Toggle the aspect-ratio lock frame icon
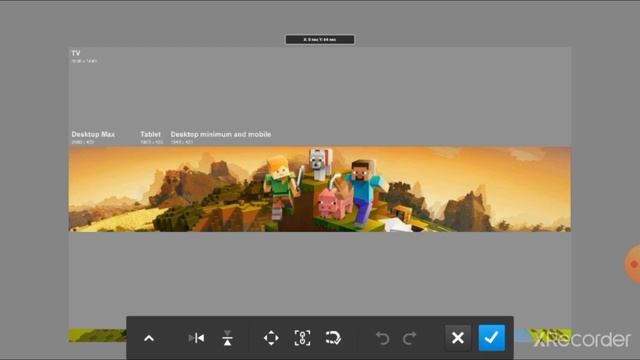Viewport: 640px width, 360px height. tap(302, 338)
